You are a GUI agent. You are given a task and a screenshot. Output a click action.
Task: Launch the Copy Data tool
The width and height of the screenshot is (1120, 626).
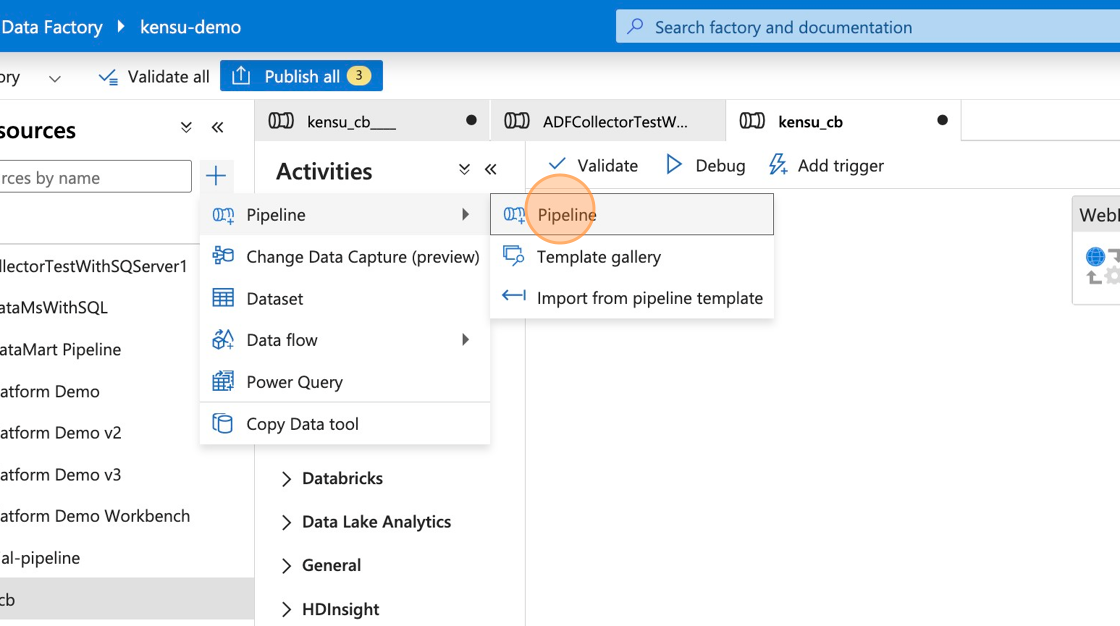[345, 424]
